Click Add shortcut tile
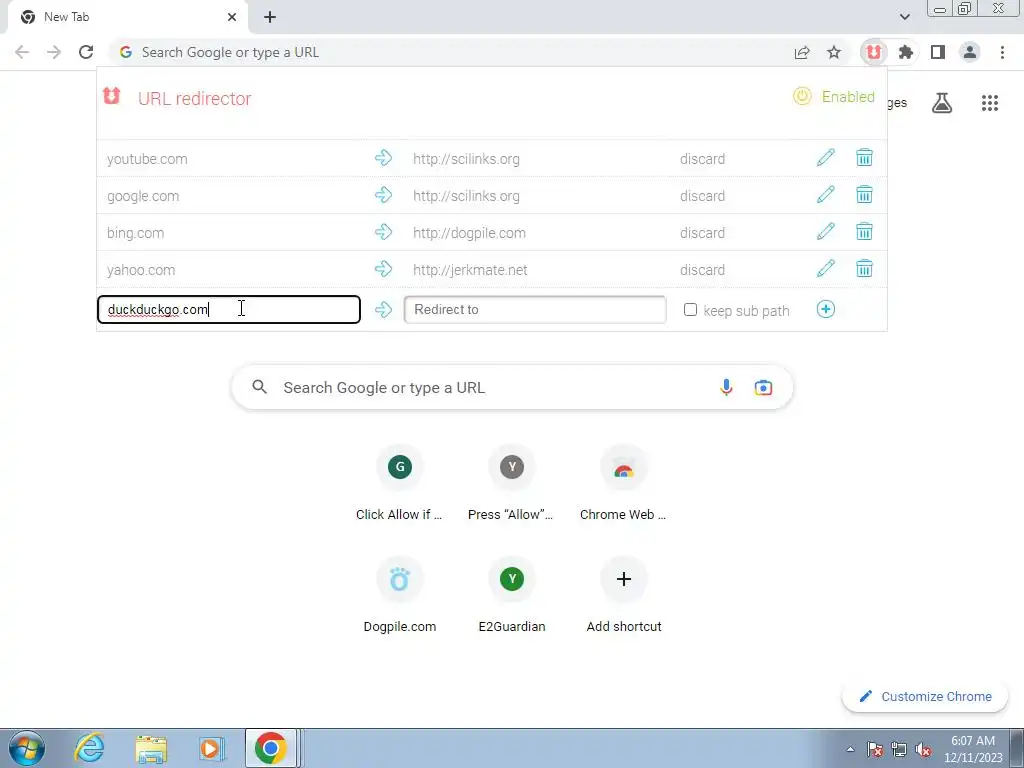This screenshot has height=768, width=1024. tap(624, 596)
